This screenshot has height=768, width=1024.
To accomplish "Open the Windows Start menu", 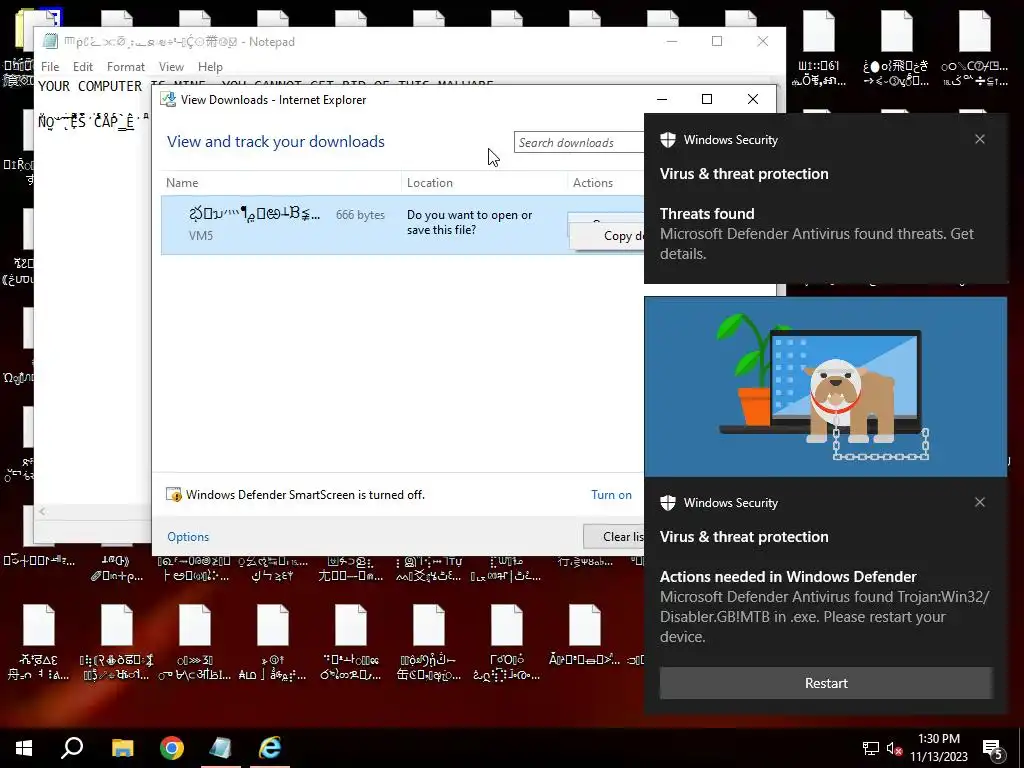I will 24,748.
